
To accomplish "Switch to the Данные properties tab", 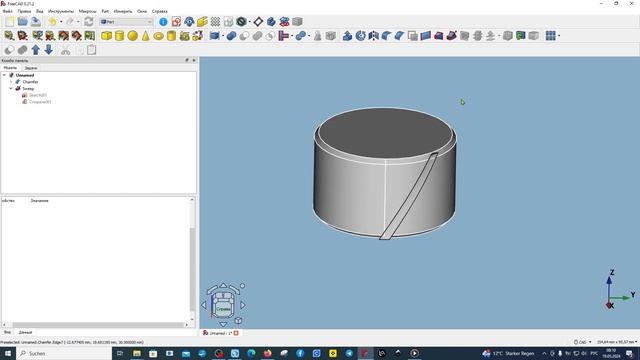I will [25, 332].
